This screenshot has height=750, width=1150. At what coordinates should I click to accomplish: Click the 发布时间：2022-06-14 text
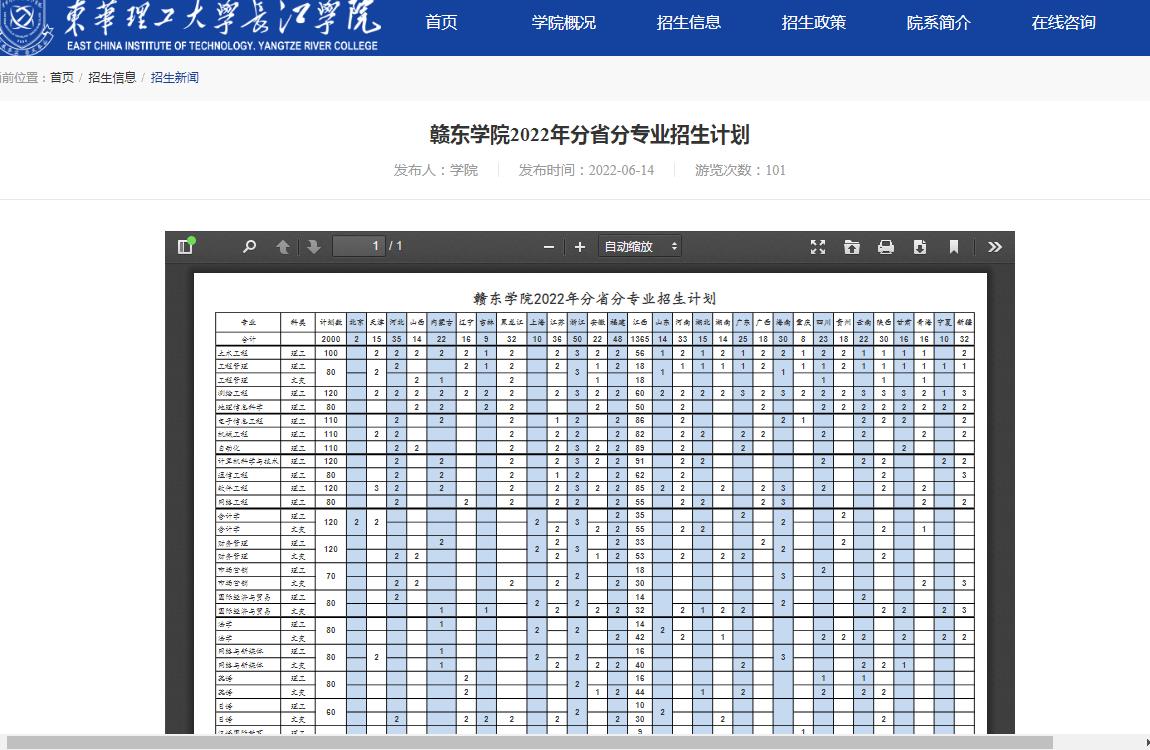point(586,170)
